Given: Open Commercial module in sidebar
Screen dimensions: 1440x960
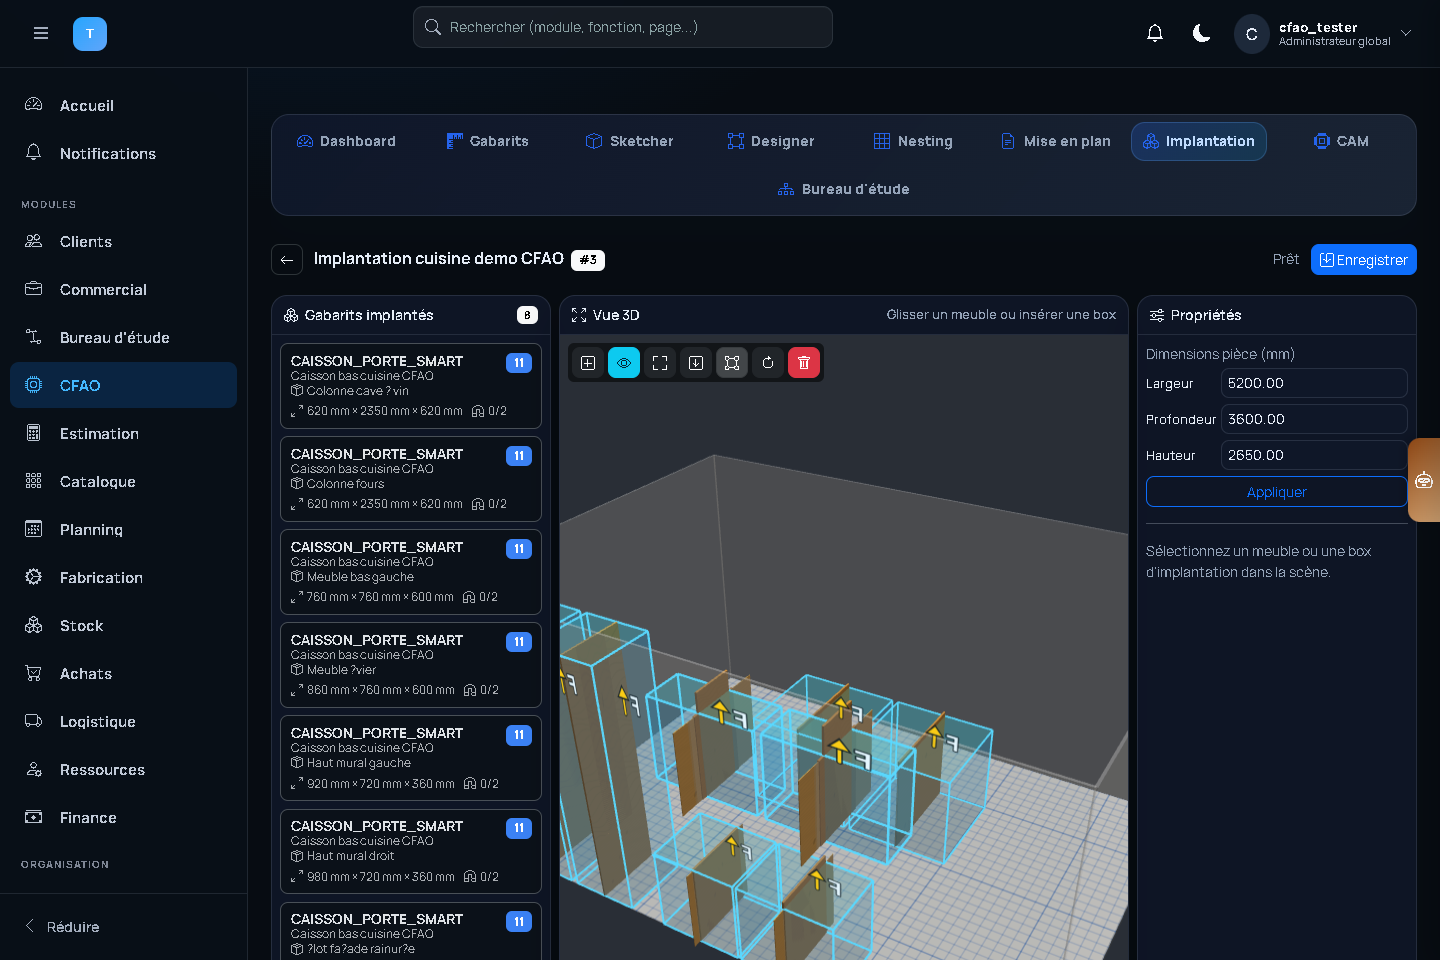Looking at the screenshot, I should 123,289.
